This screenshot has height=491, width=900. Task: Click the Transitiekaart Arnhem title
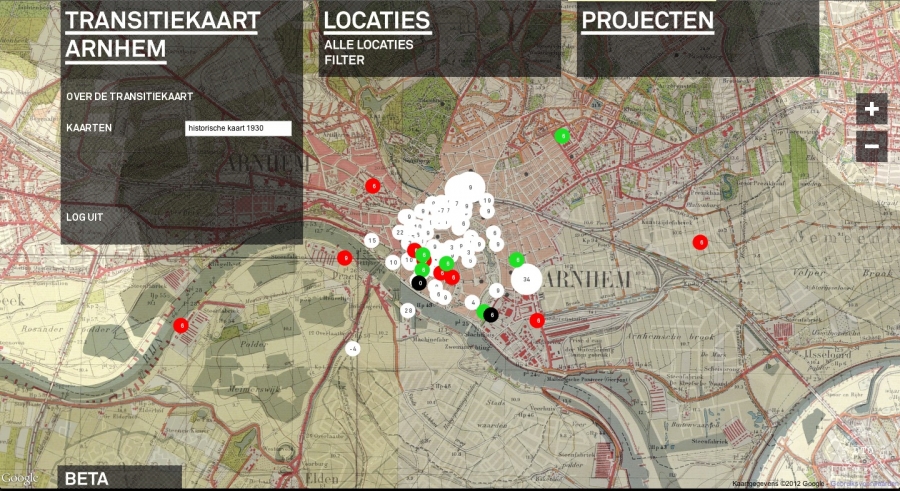coord(163,35)
